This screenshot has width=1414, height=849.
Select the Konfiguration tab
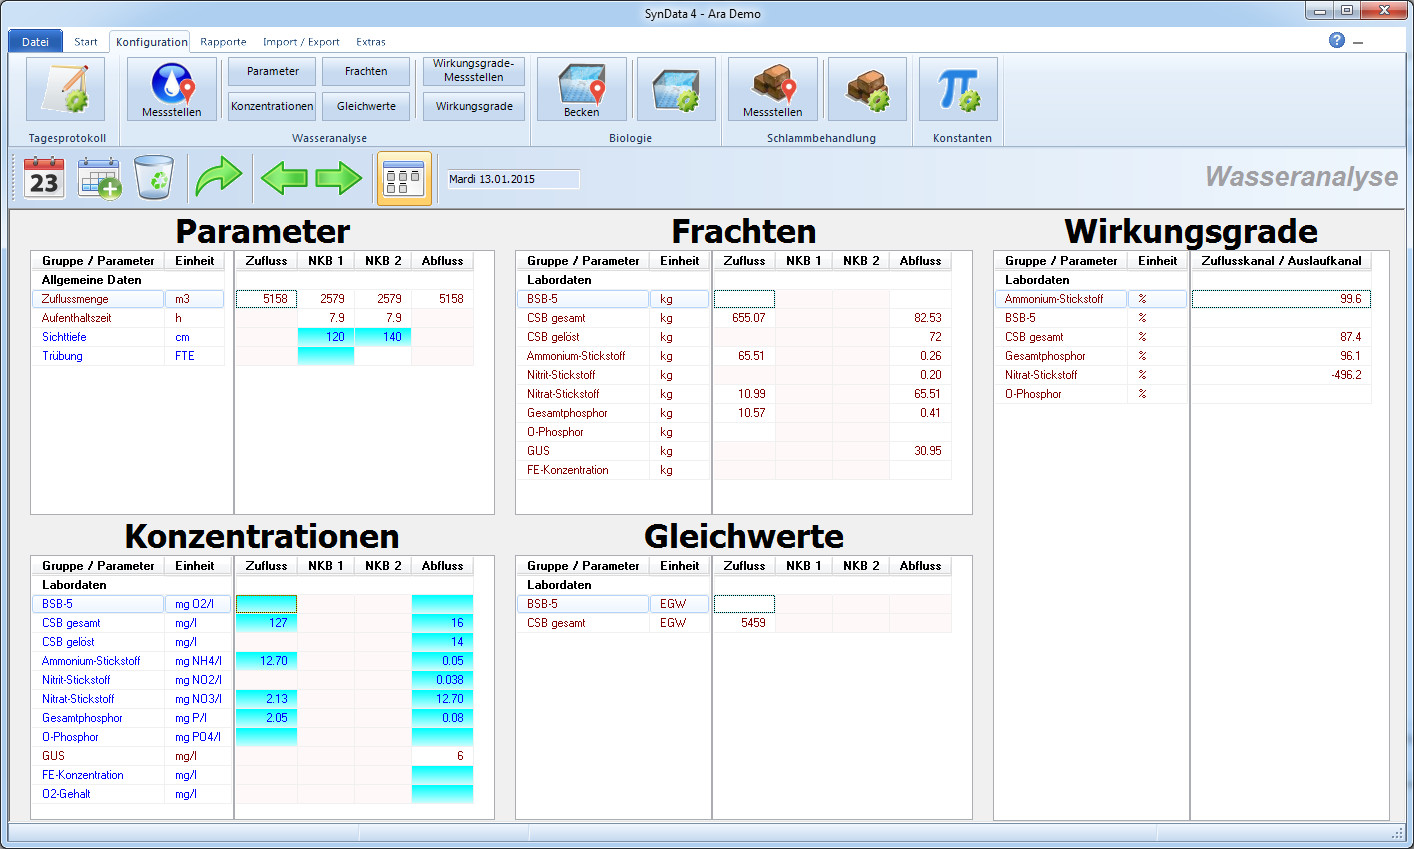point(151,42)
